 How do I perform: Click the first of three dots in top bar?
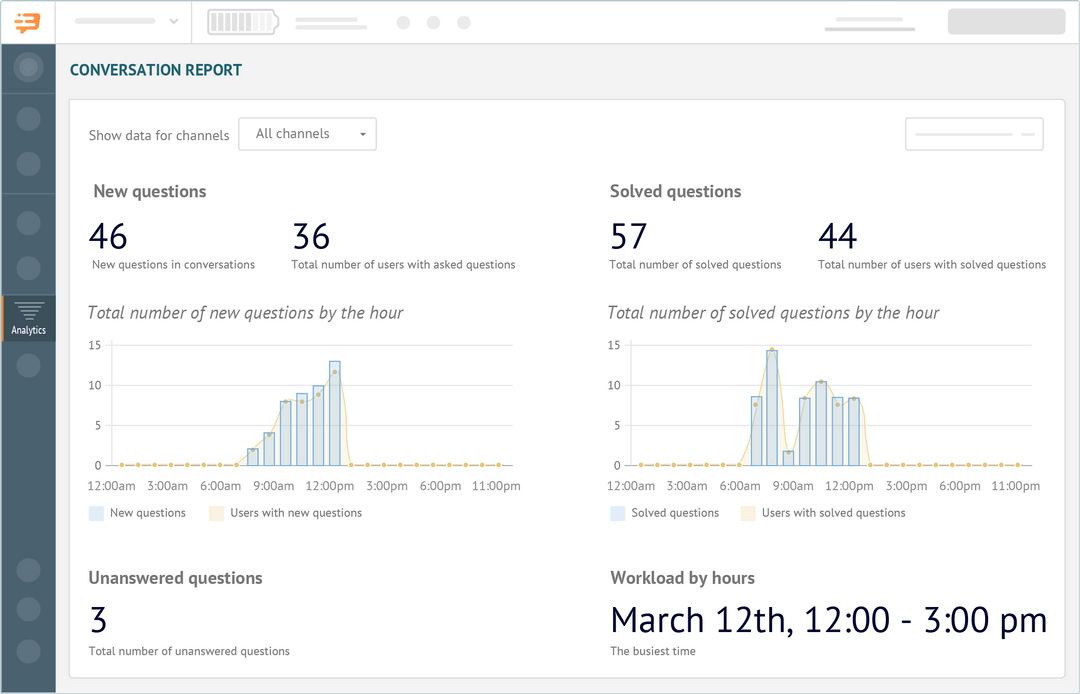(403, 22)
